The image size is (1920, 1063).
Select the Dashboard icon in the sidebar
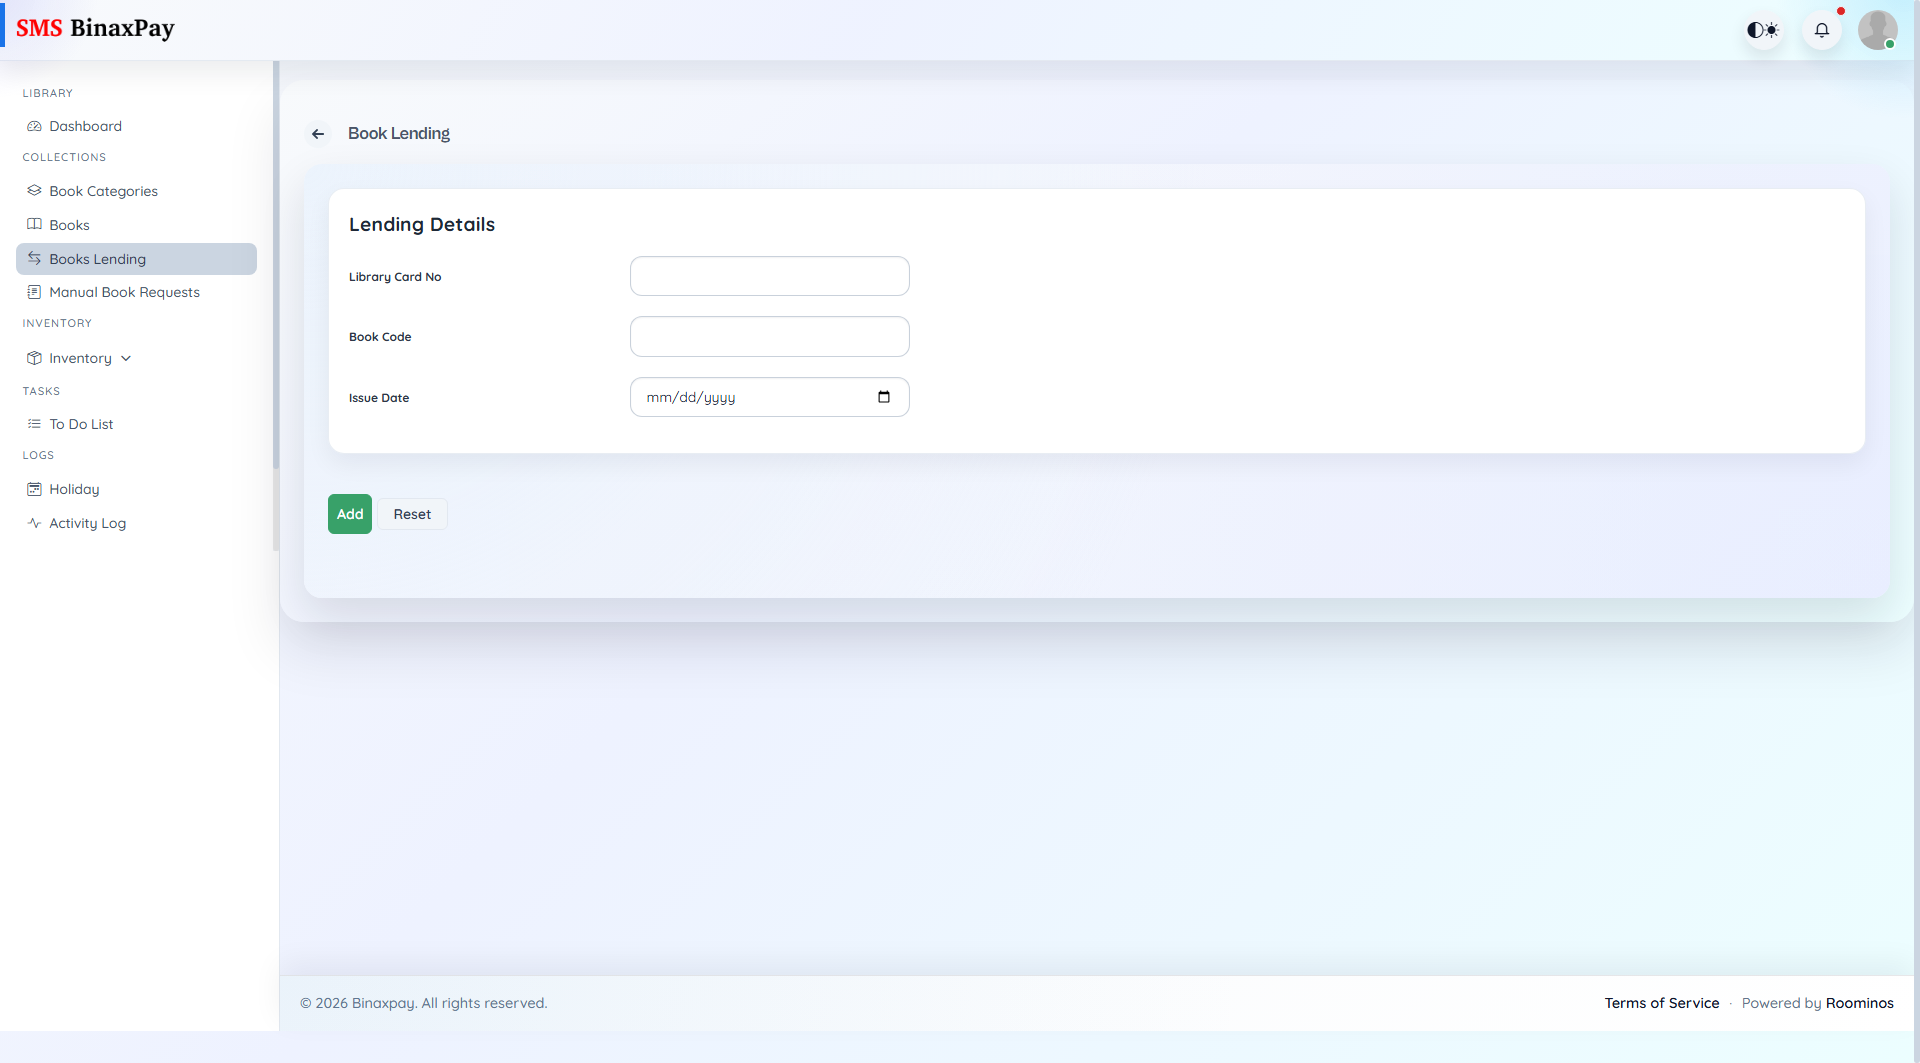[33, 126]
